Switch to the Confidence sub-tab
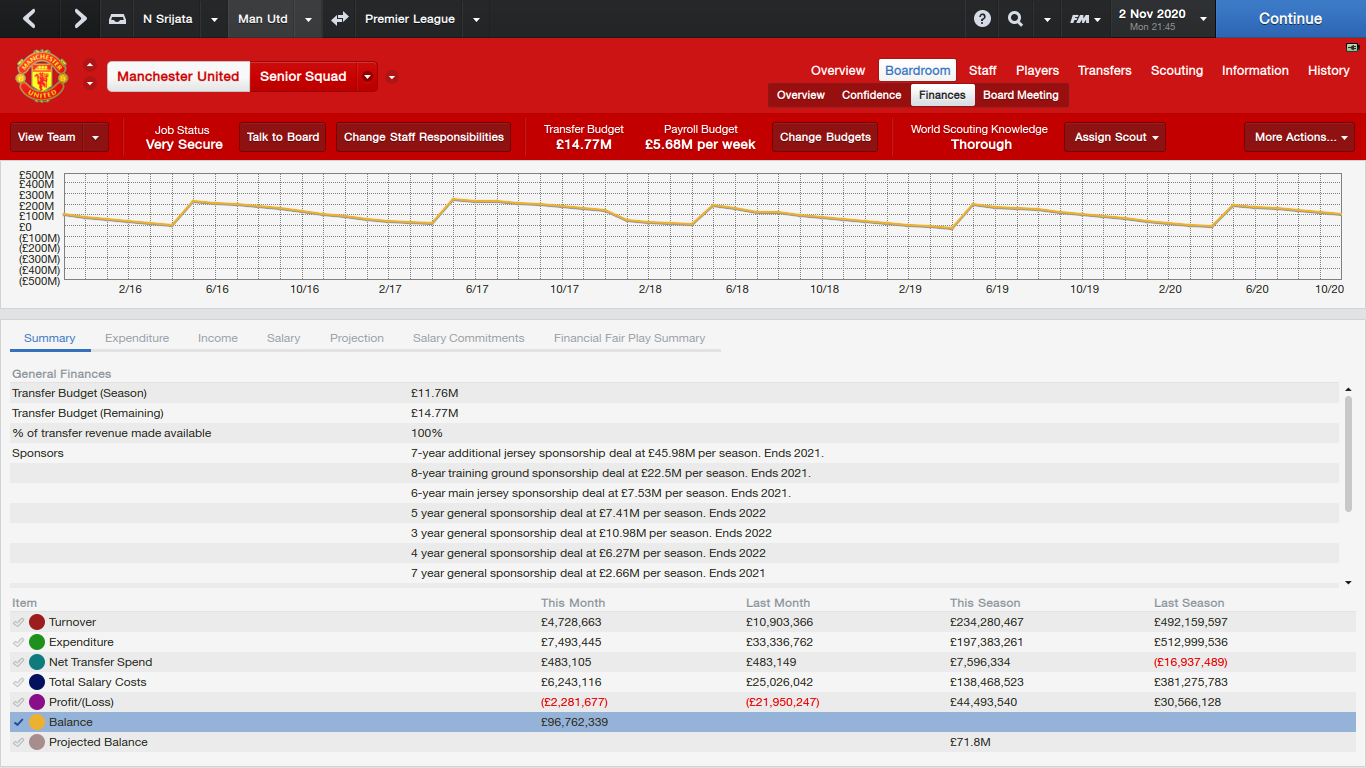The image size is (1366, 768). click(x=871, y=95)
